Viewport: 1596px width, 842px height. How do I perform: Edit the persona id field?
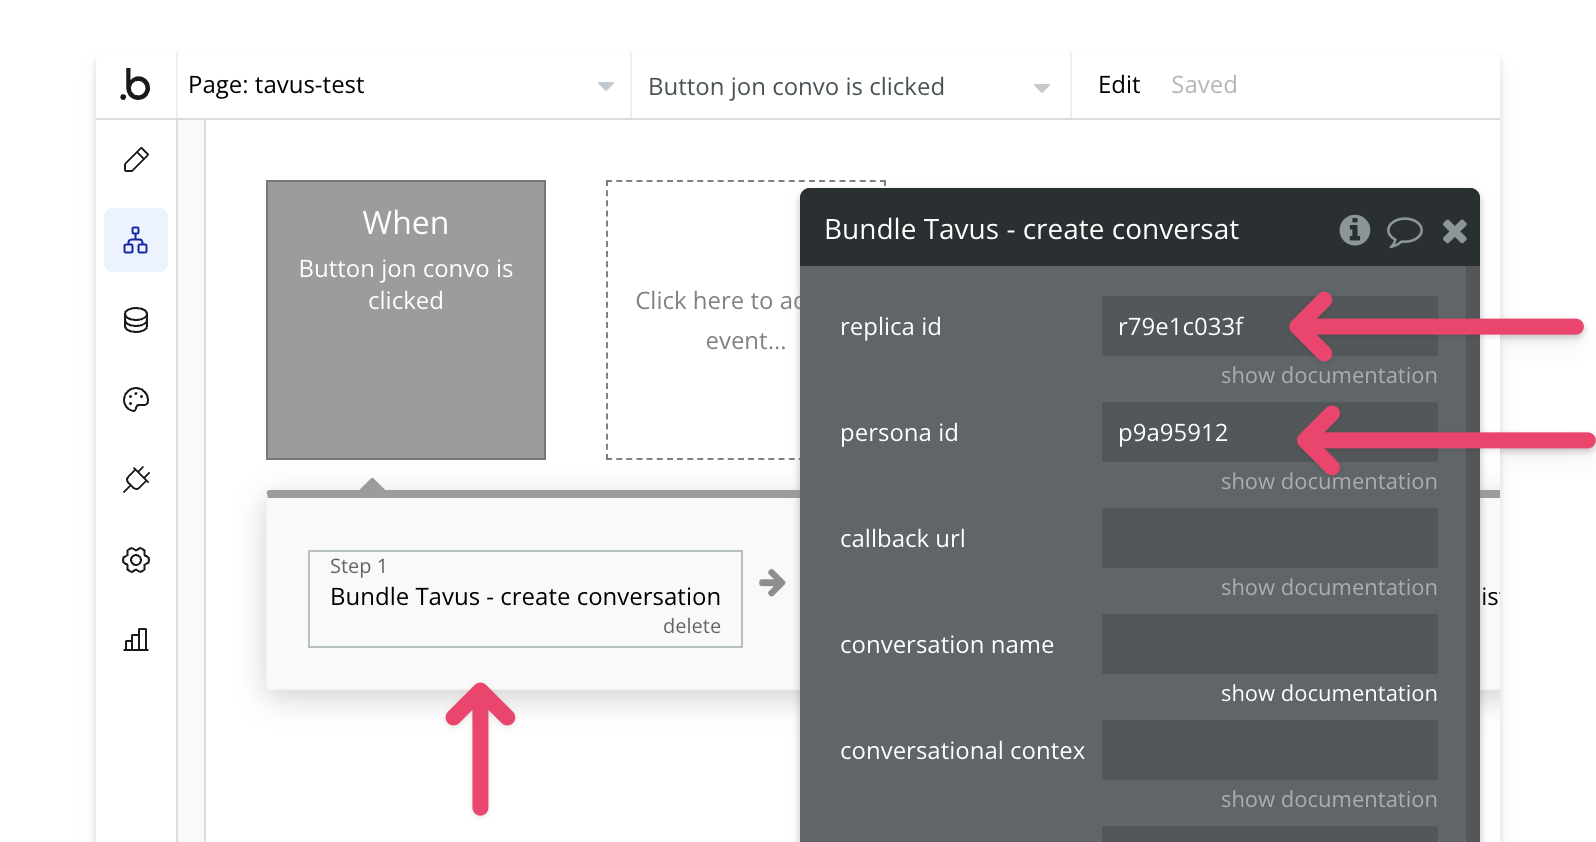pos(1270,432)
